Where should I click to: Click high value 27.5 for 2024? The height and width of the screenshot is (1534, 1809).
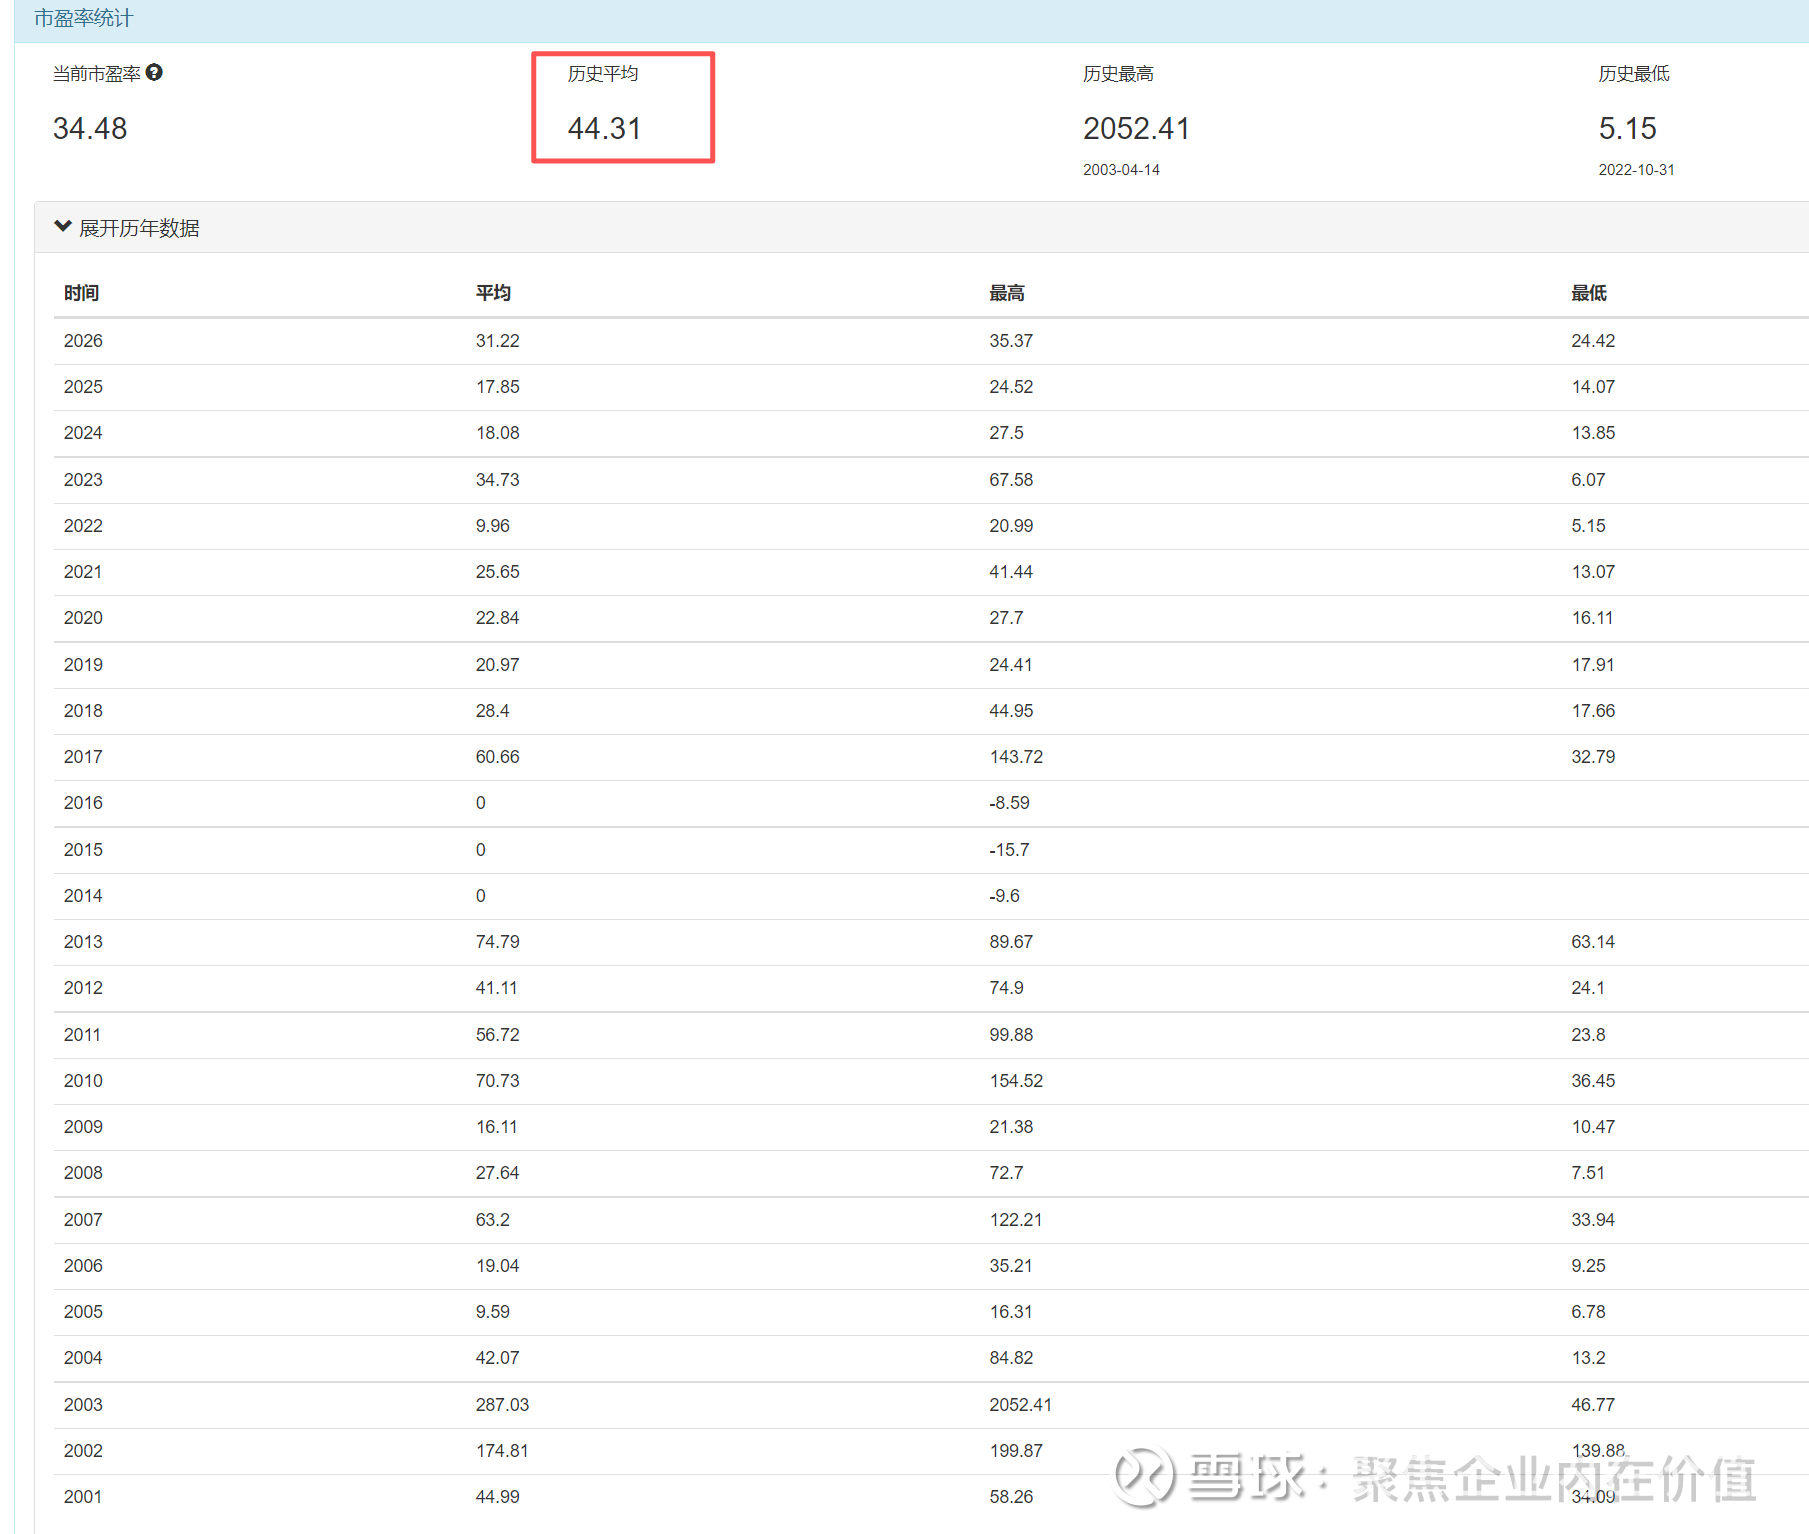pyautogui.click(x=1006, y=433)
